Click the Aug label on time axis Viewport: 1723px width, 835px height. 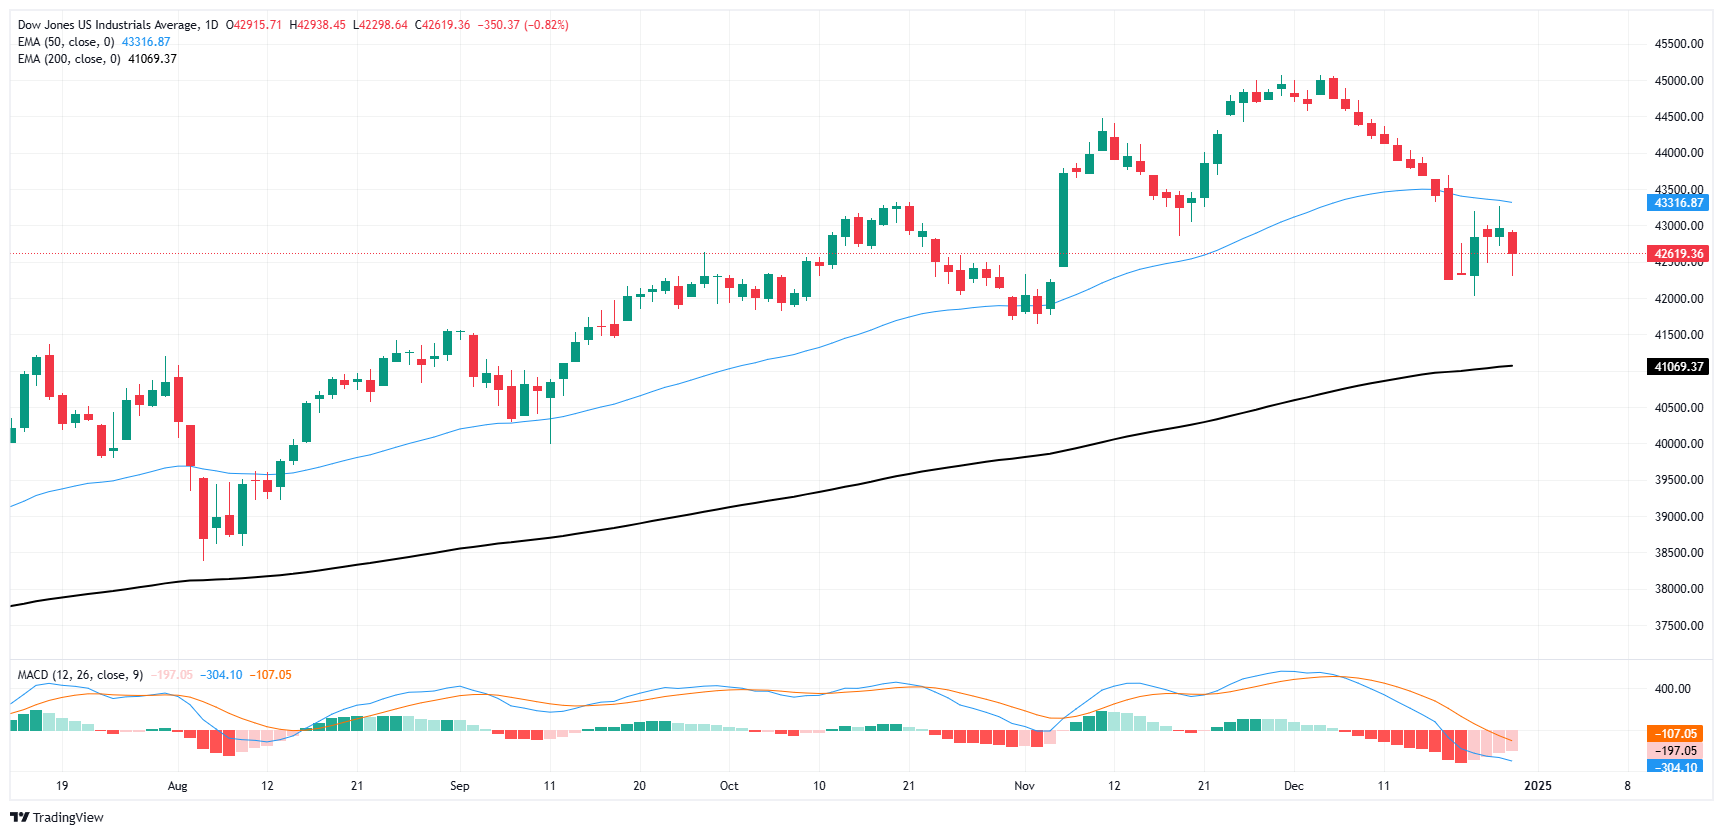177,786
